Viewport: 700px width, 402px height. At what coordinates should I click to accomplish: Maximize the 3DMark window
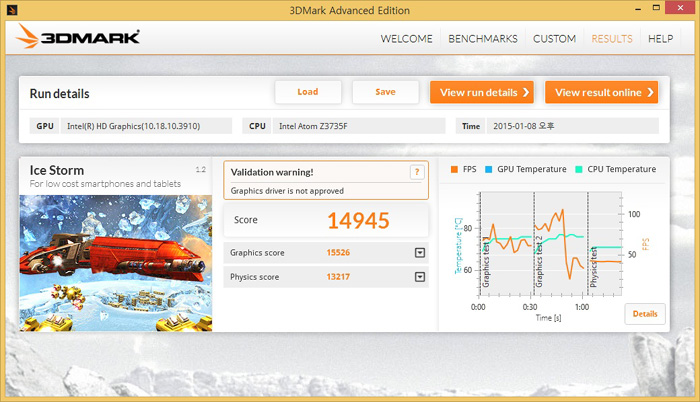coord(656,8)
